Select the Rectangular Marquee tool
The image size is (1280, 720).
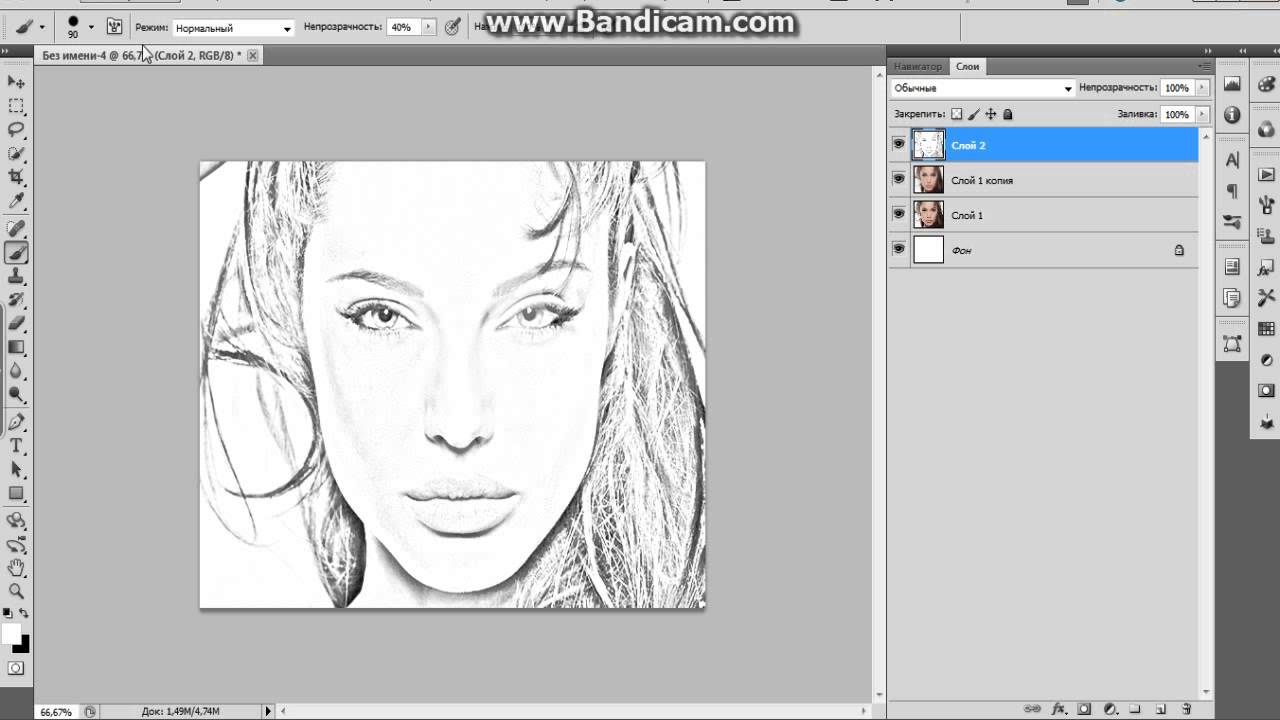[16, 106]
